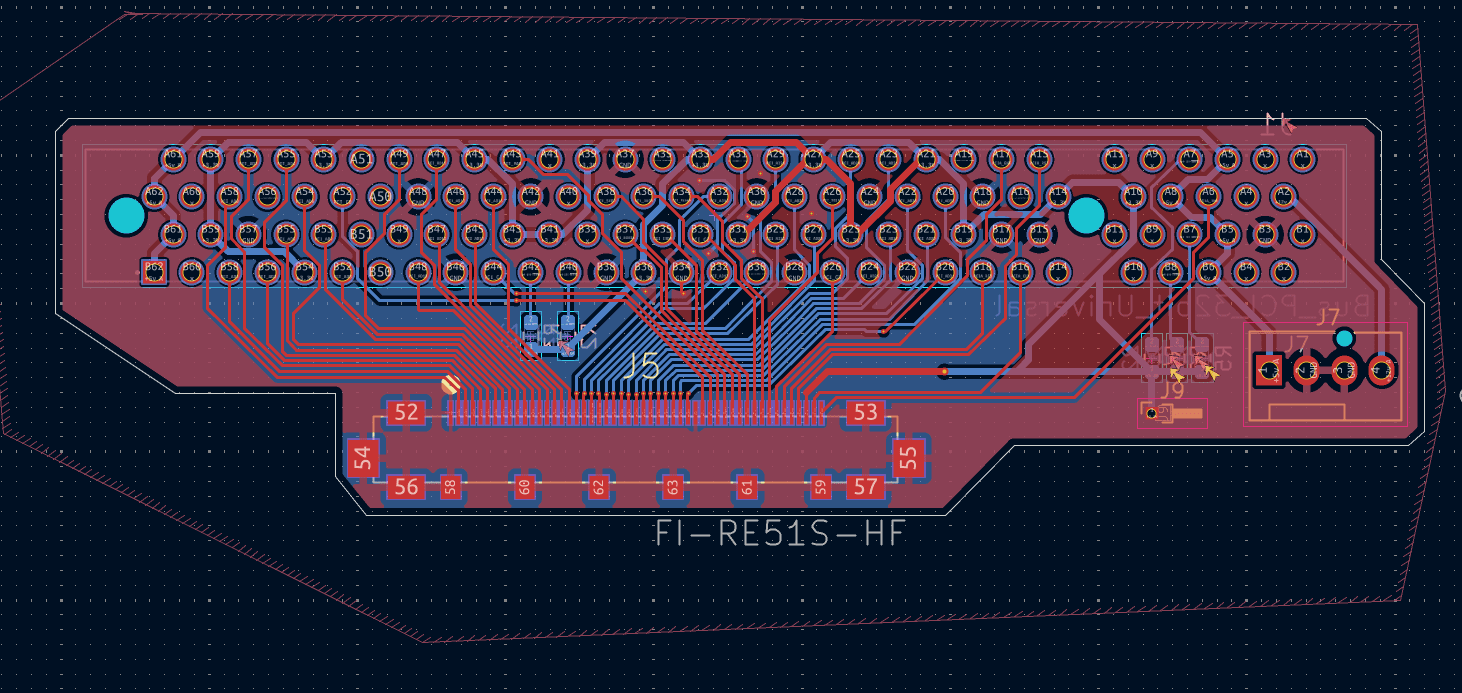Select the J5 reference designator text
Viewport: 1462px width, 693px height.
point(641,366)
